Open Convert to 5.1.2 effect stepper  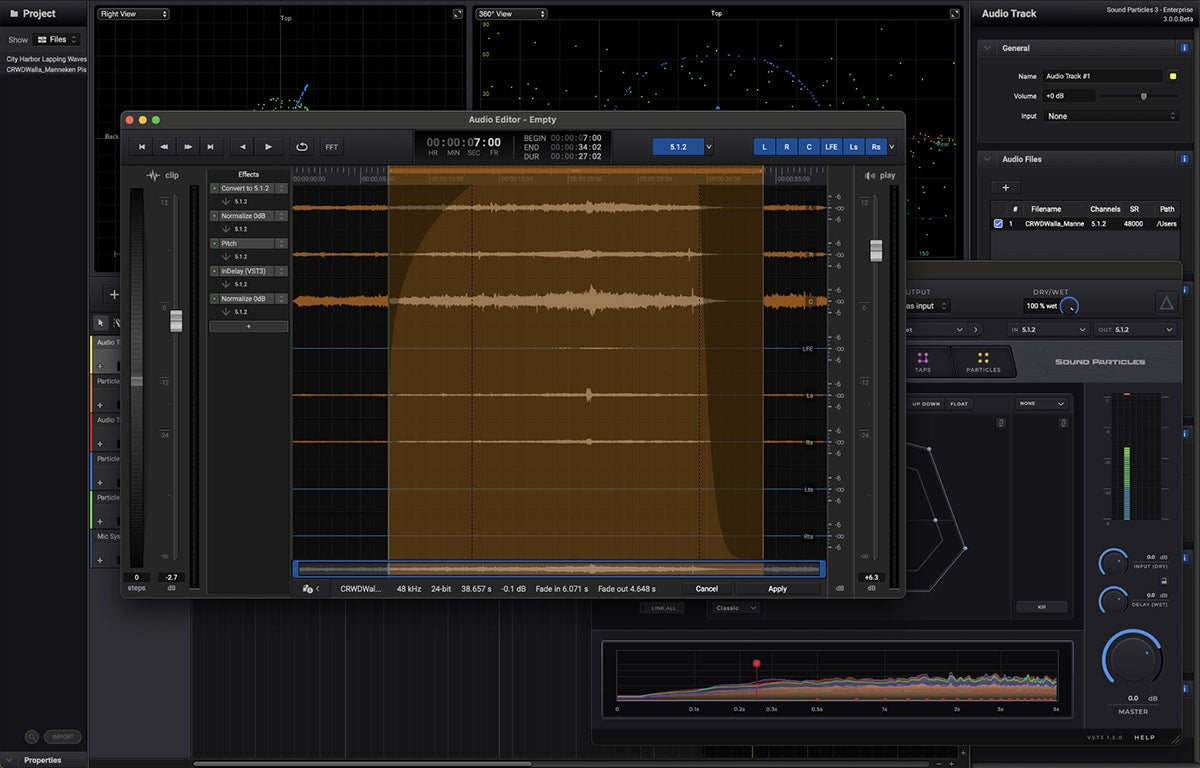point(282,188)
